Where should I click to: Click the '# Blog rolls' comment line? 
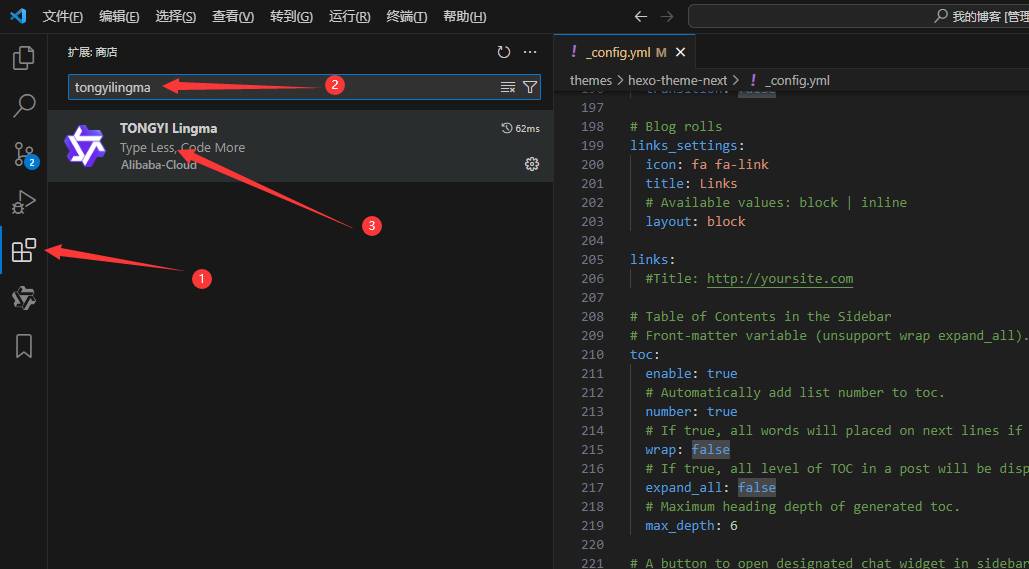pyautogui.click(x=676, y=126)
